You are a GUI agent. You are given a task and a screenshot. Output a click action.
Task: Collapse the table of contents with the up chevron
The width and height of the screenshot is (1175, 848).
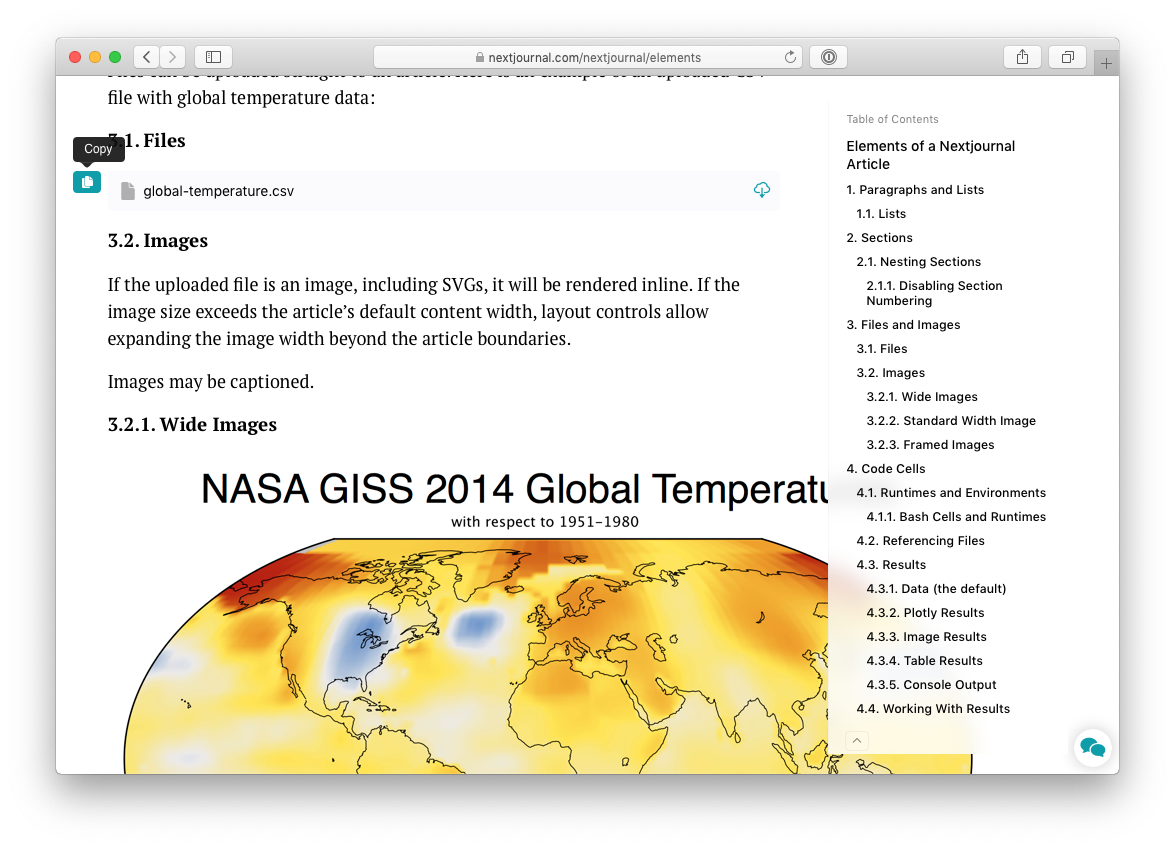857,740
